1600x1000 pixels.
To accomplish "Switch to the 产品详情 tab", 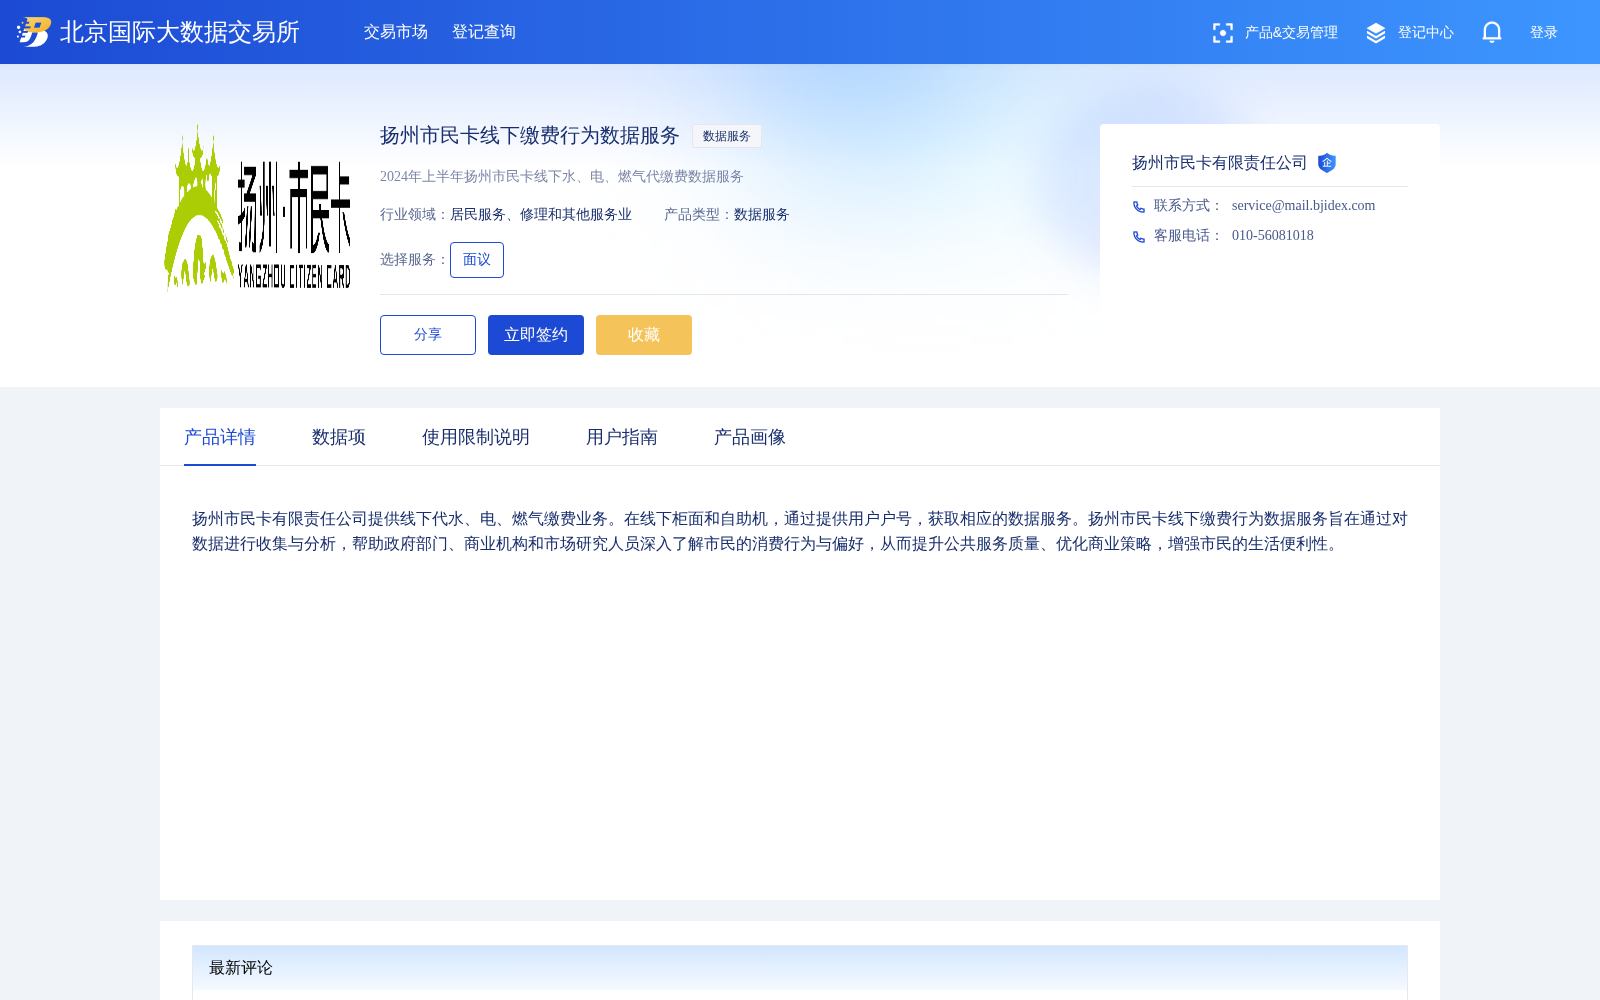I will (220, 437).
